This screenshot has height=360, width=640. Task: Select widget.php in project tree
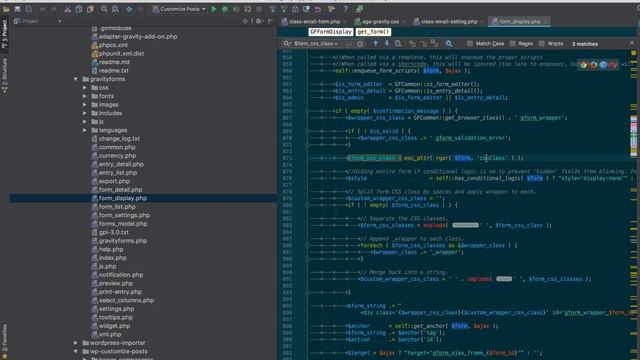coord(111,326)
